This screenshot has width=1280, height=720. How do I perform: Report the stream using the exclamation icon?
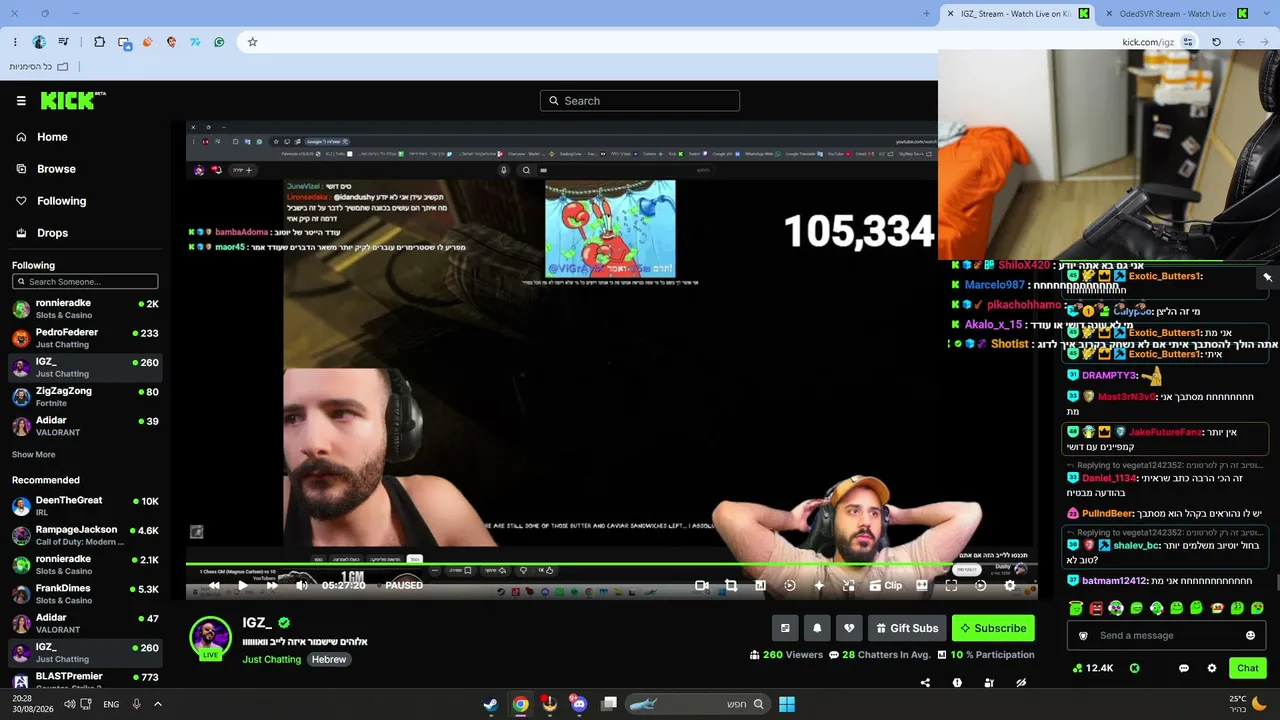pyautogui.click(x=957, y=683)
